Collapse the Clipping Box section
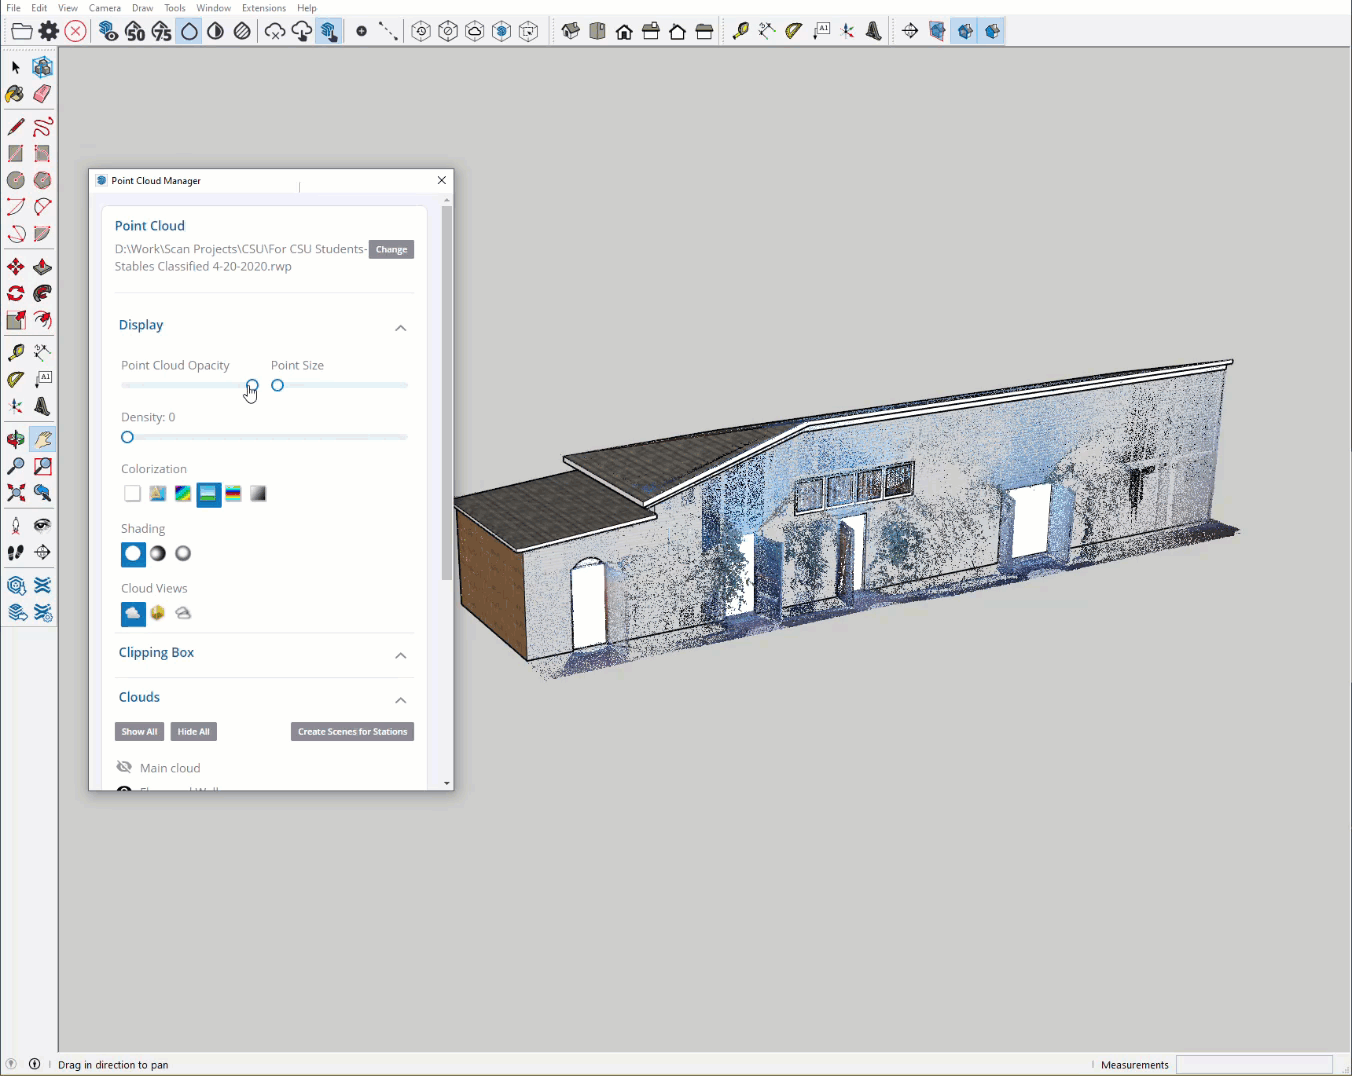Image resolution: width=1352 pixels, height=1076 pixels. [x=400, y=656]
